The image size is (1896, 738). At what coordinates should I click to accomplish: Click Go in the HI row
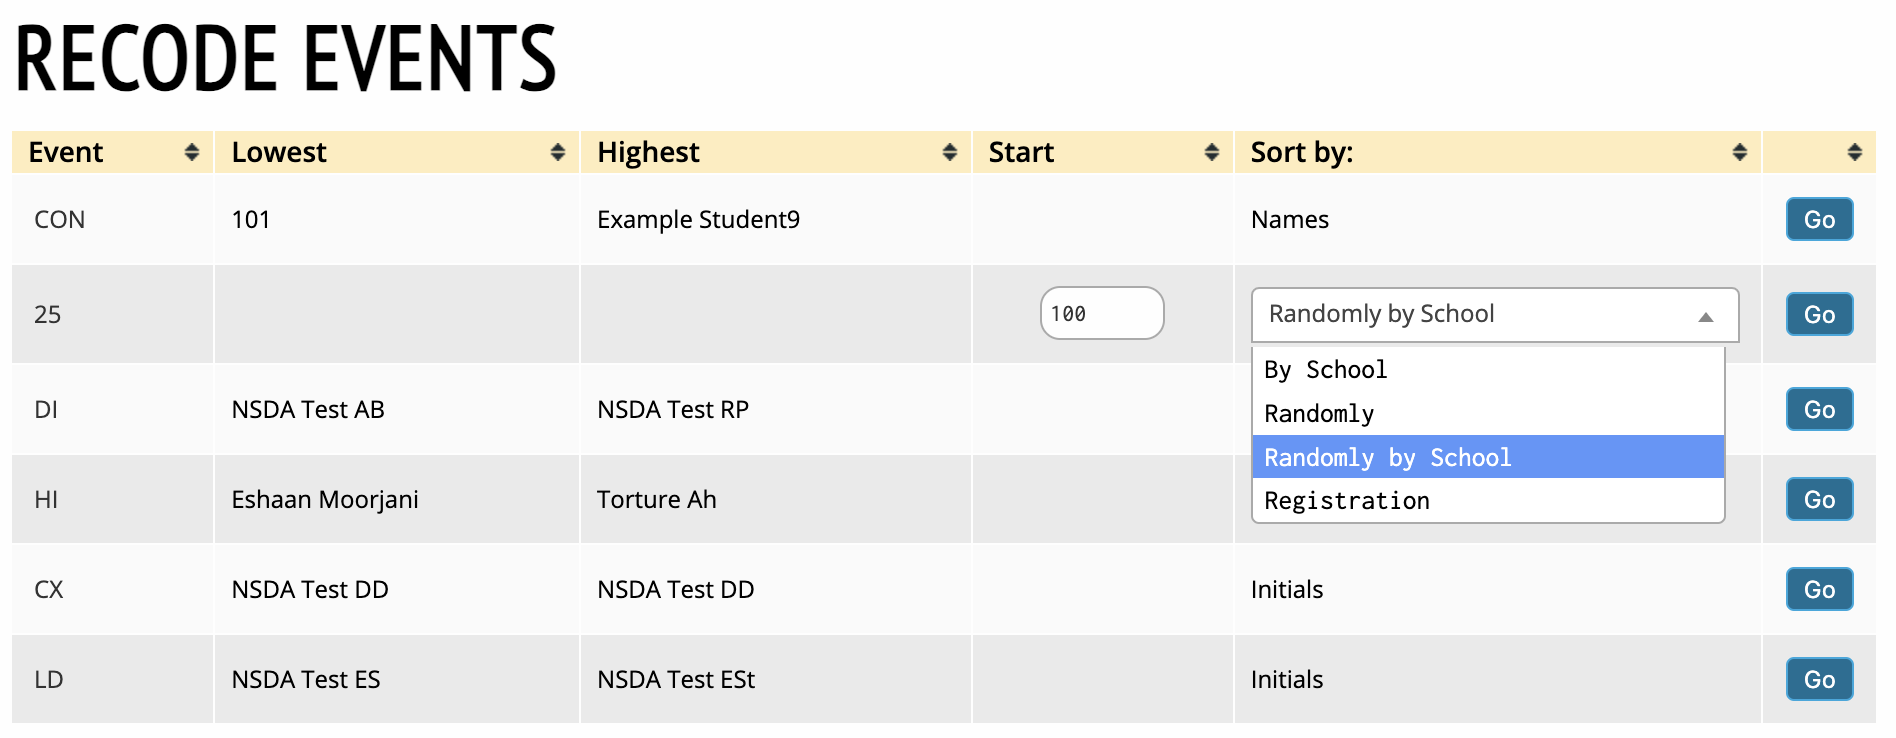[1818, 500]
